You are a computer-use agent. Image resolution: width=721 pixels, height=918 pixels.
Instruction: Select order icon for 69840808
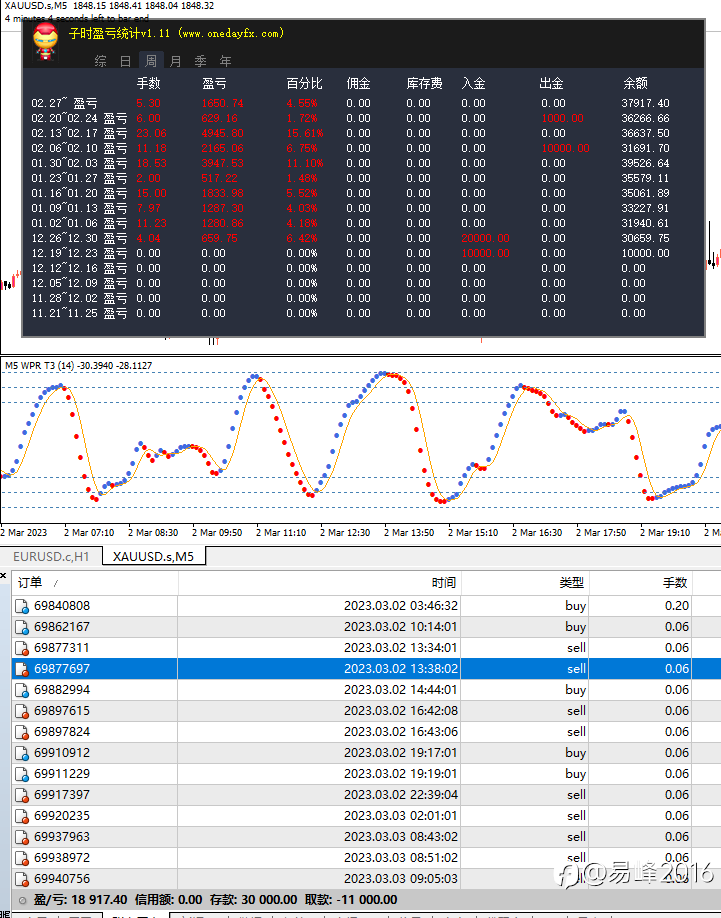pos(22,606)
